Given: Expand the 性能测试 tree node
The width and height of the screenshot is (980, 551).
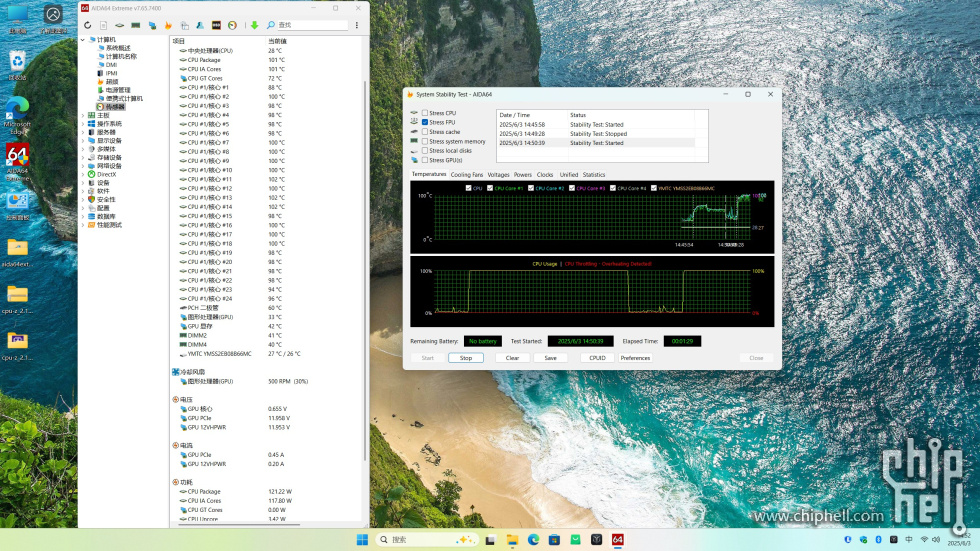Looking at the screenshot, I should coord(83,225).
